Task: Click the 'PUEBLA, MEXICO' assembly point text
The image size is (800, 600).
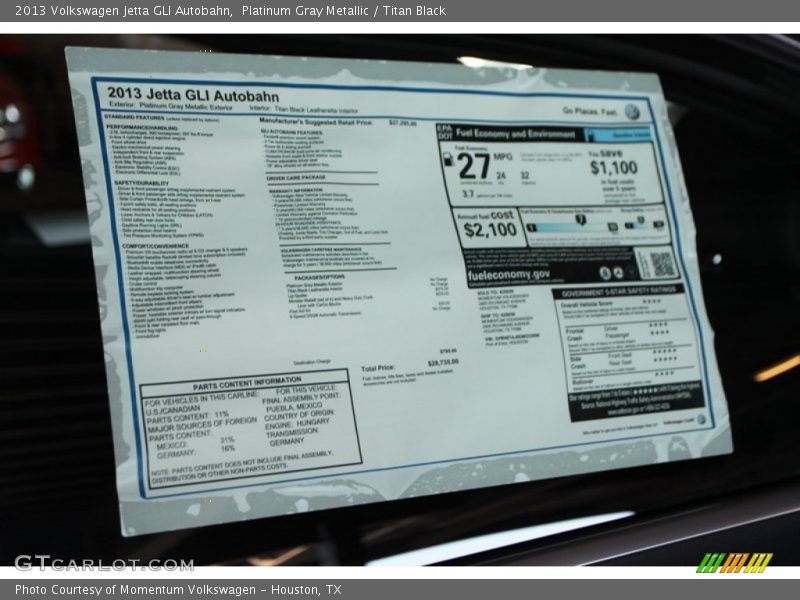Action: tap(294, 408)
